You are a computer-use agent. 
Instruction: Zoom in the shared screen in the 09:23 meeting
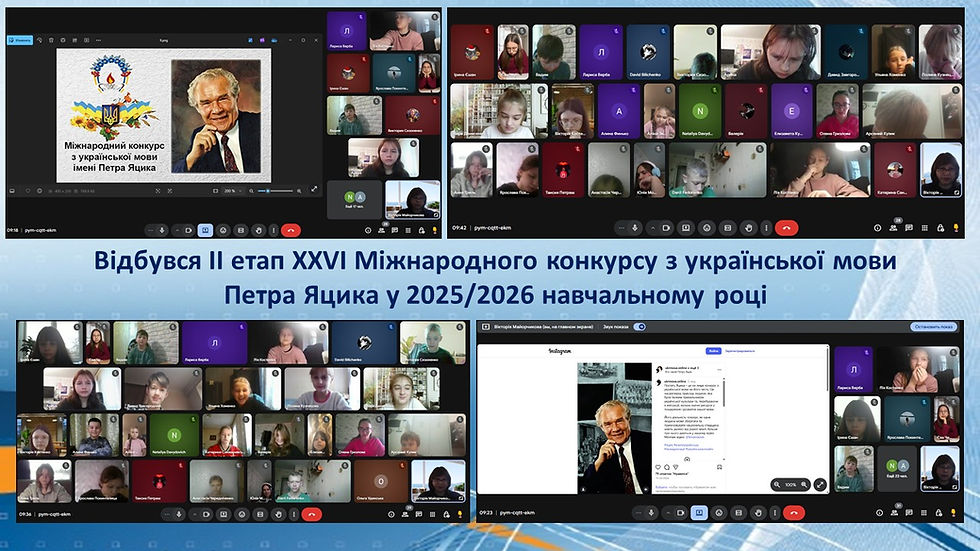point(804,484)
